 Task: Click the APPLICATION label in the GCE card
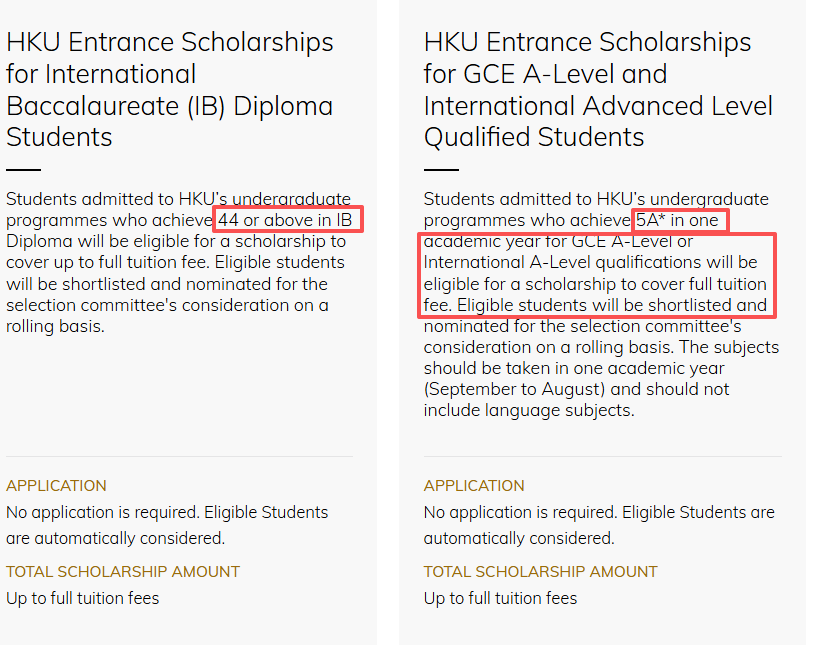(x=474, y=486)
